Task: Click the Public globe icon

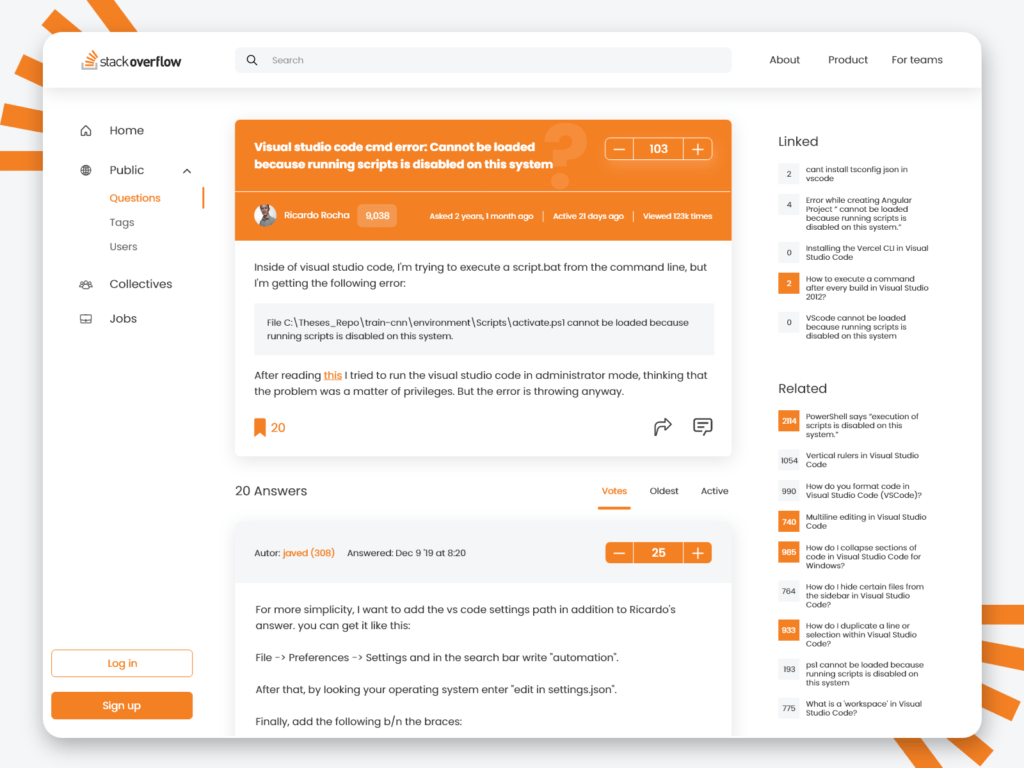Action: (x=86, y=170)
